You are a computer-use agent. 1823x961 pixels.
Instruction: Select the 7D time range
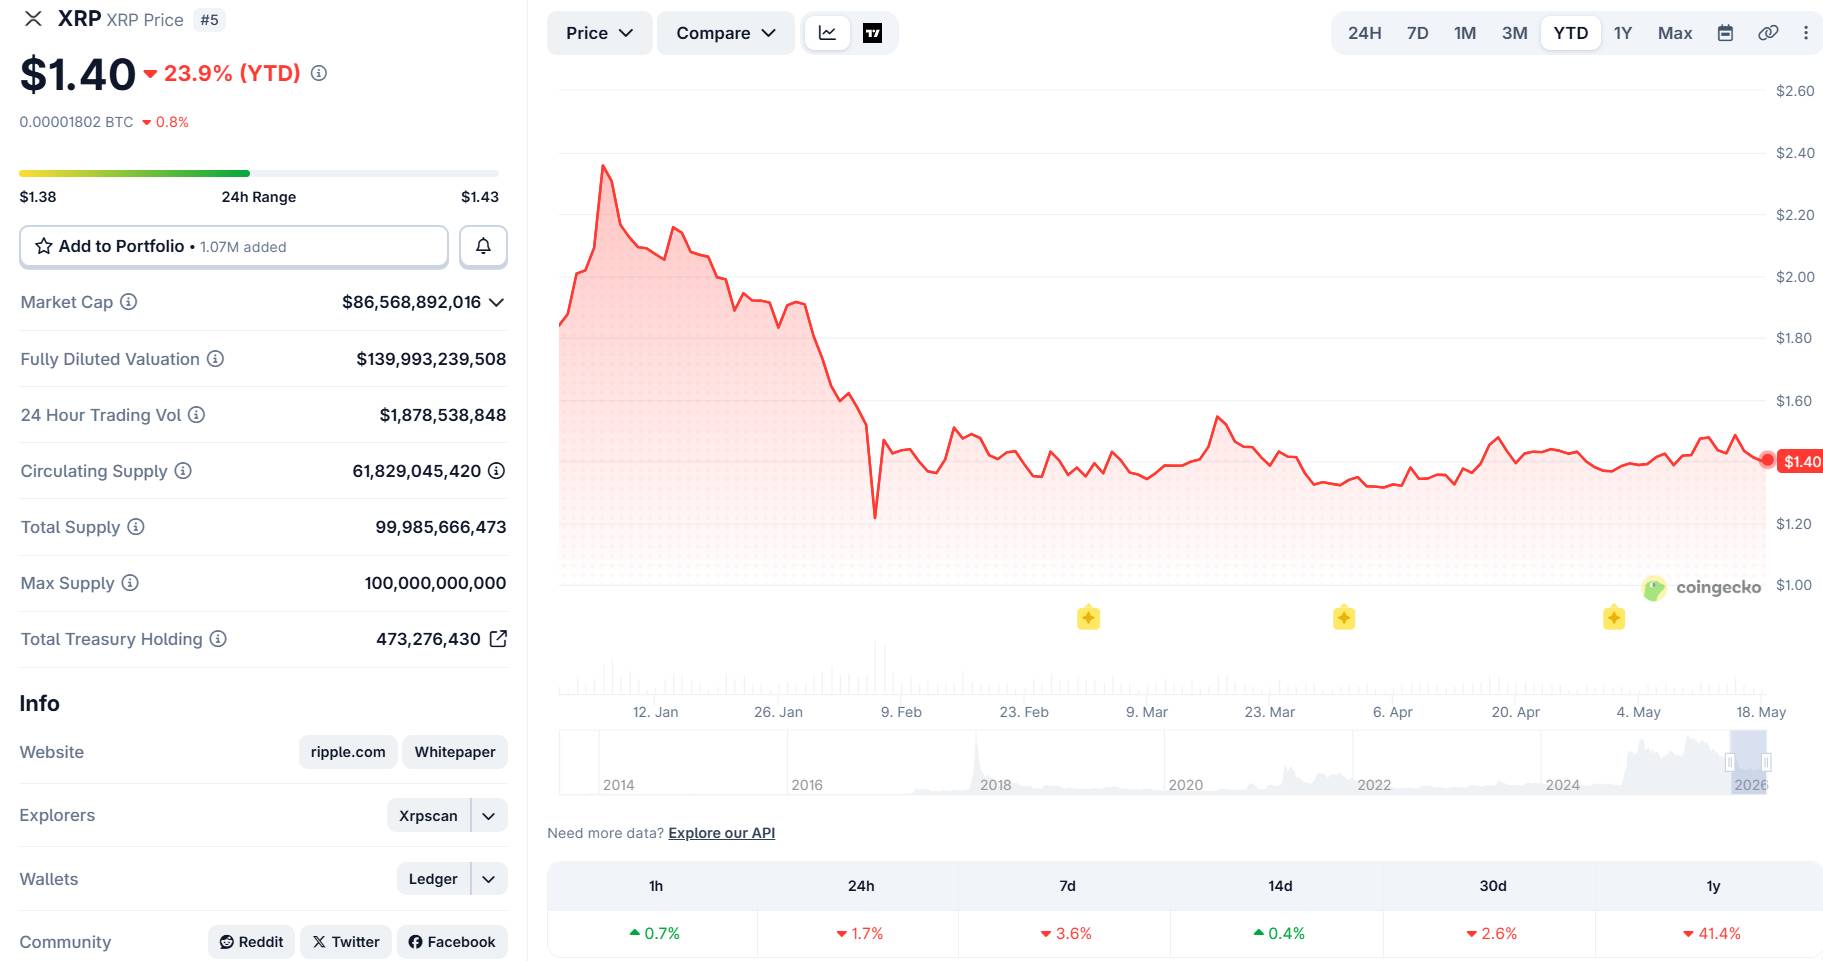click(x=1418, y=33)
